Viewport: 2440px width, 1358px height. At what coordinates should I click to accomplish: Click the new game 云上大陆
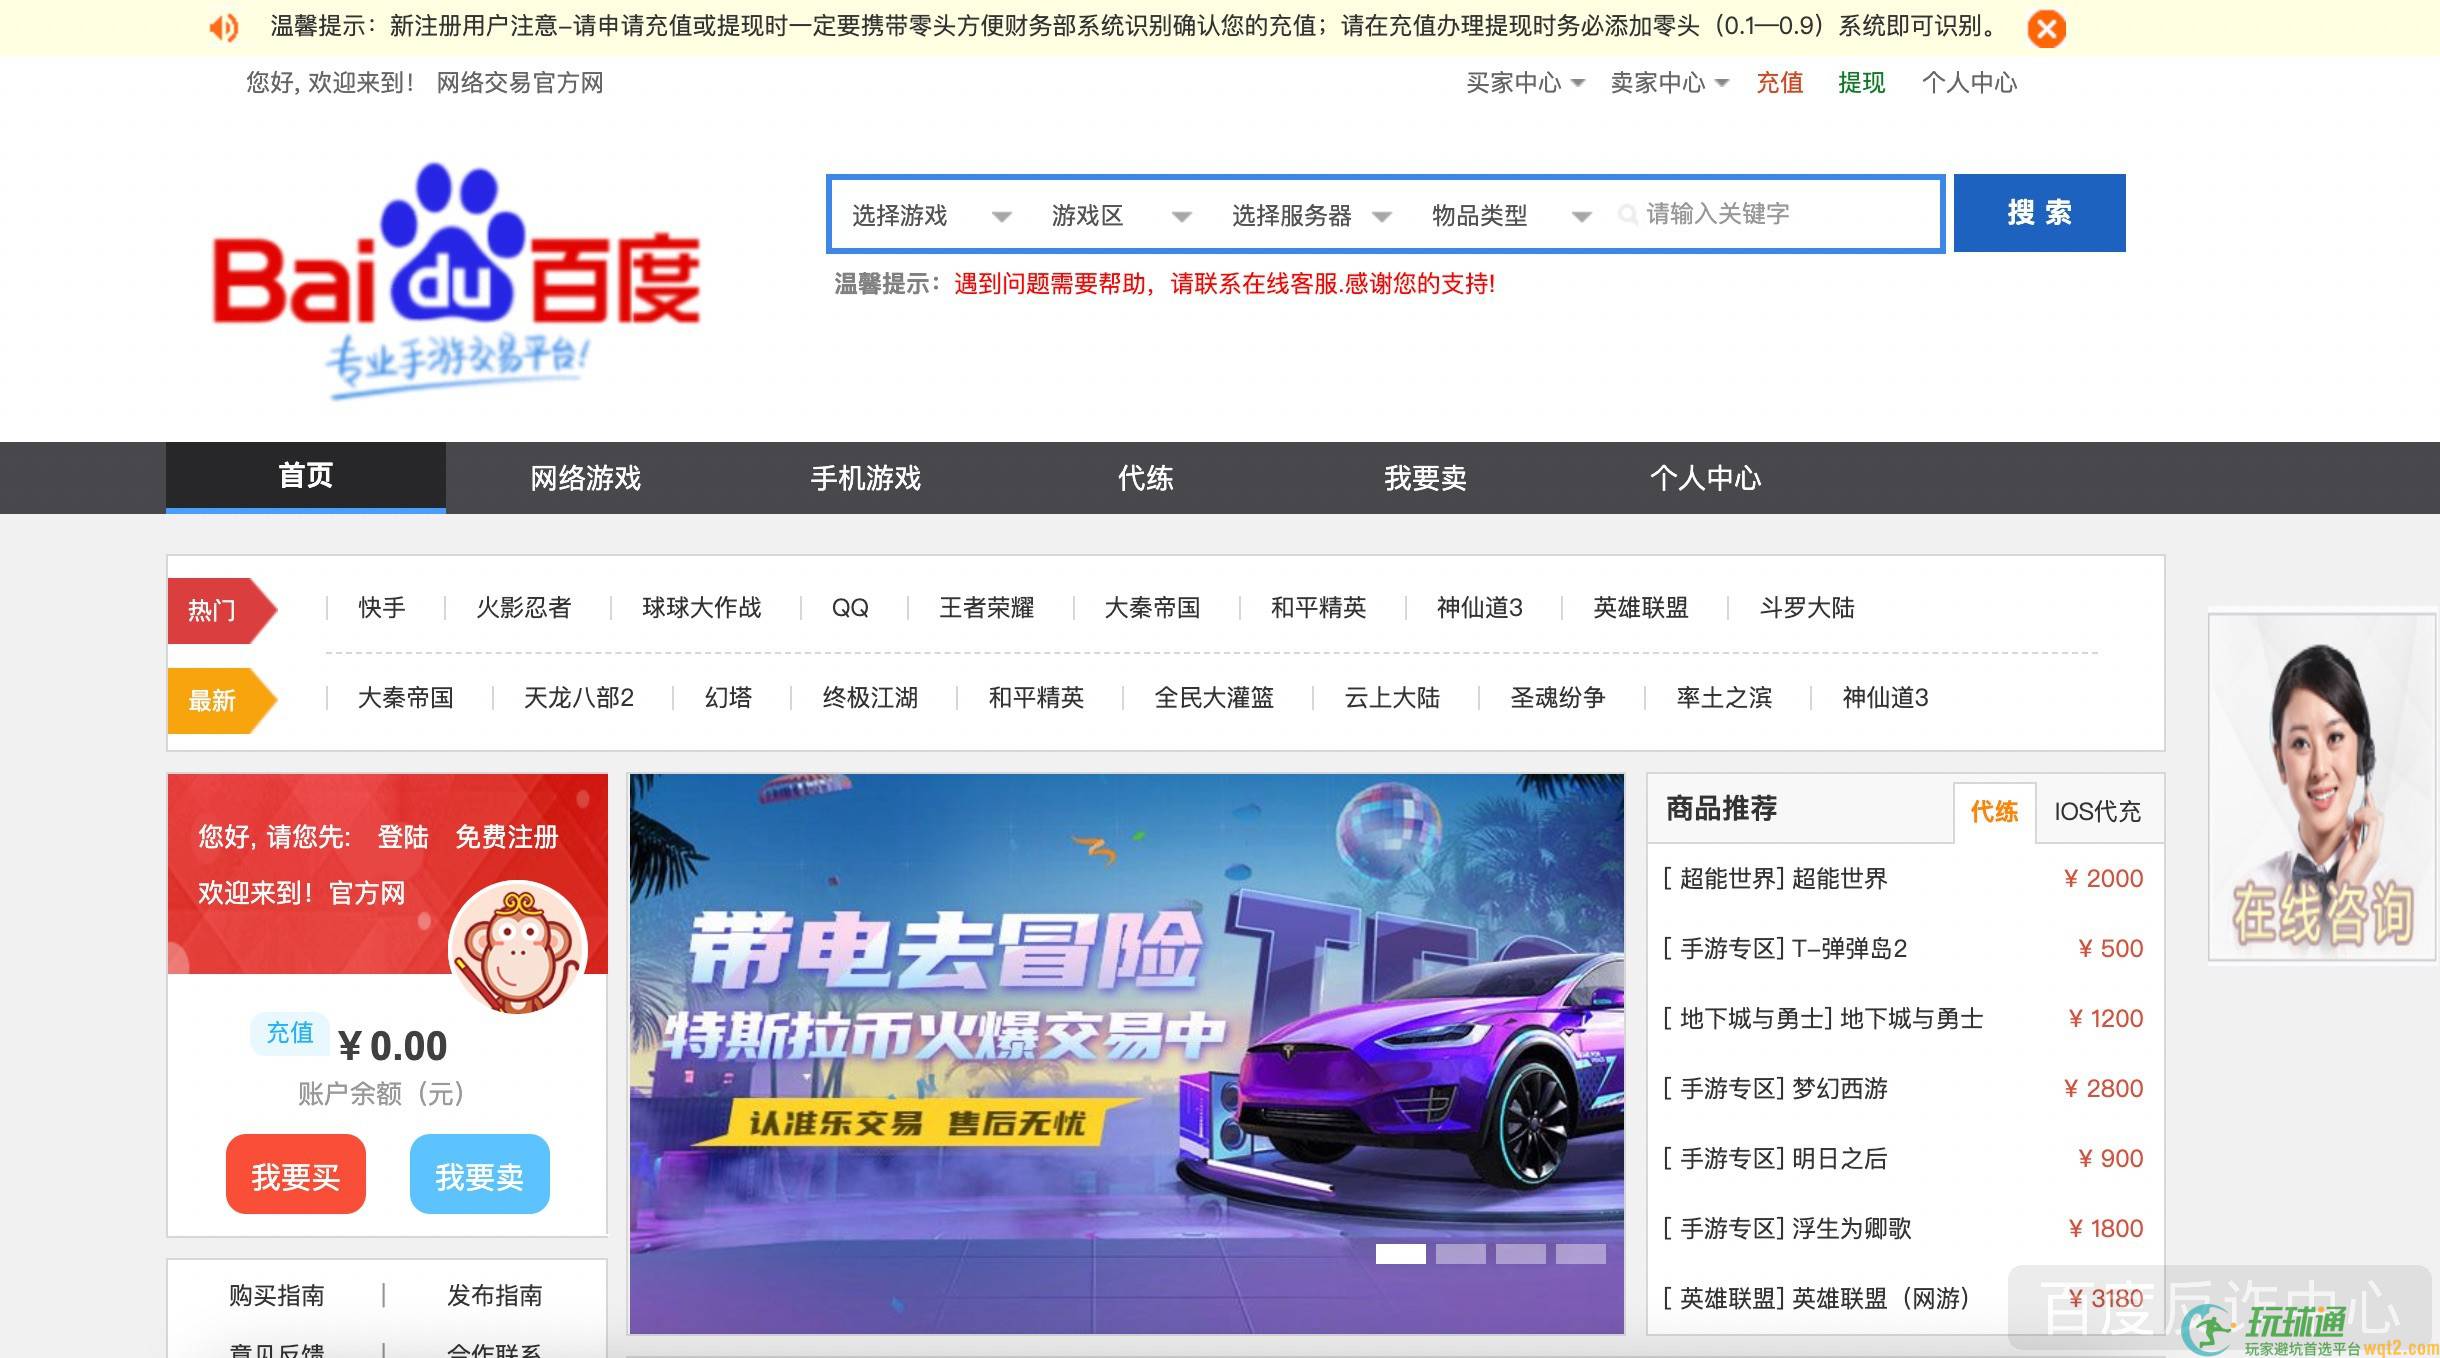tap(1392, 698)
